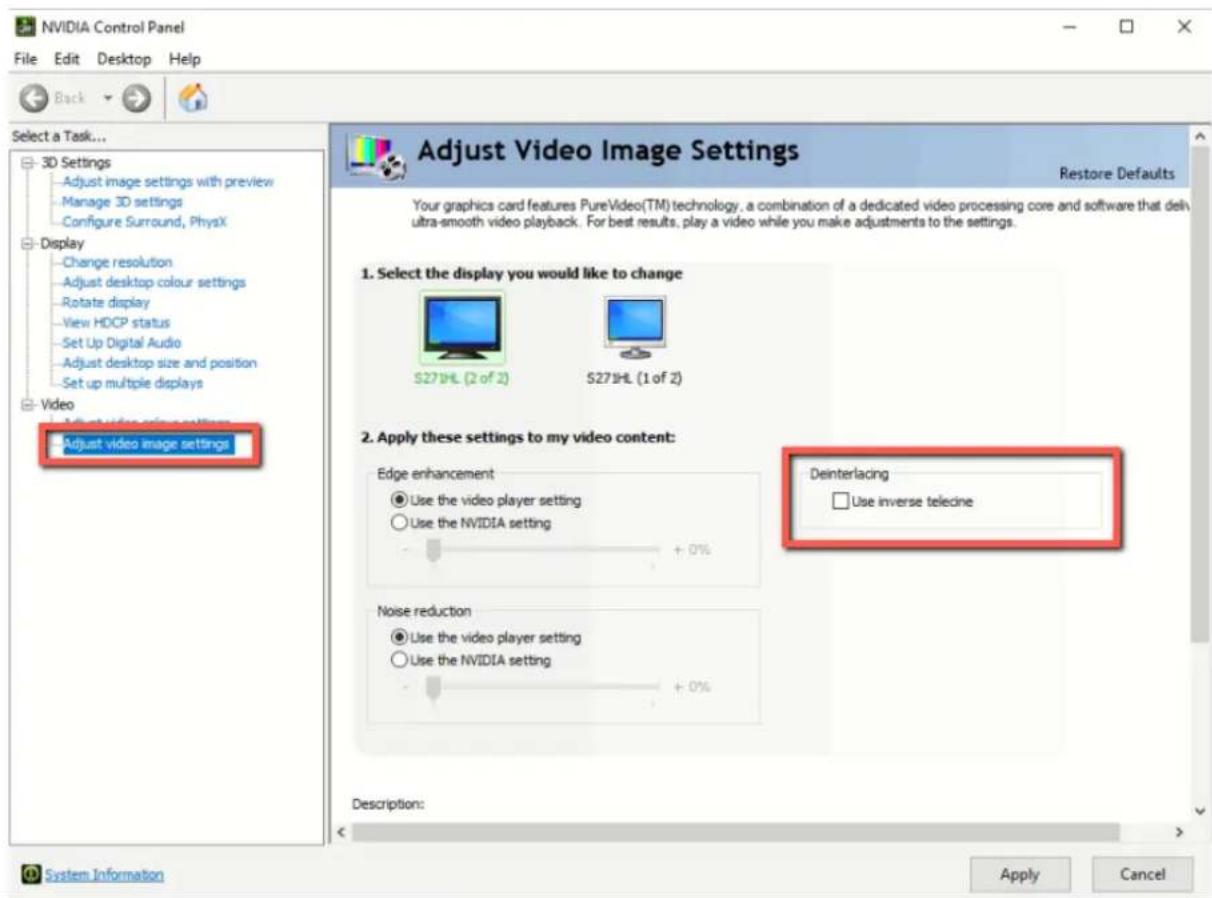Click the Adjust Video Image Settings header icon

(x=374, y=160)
